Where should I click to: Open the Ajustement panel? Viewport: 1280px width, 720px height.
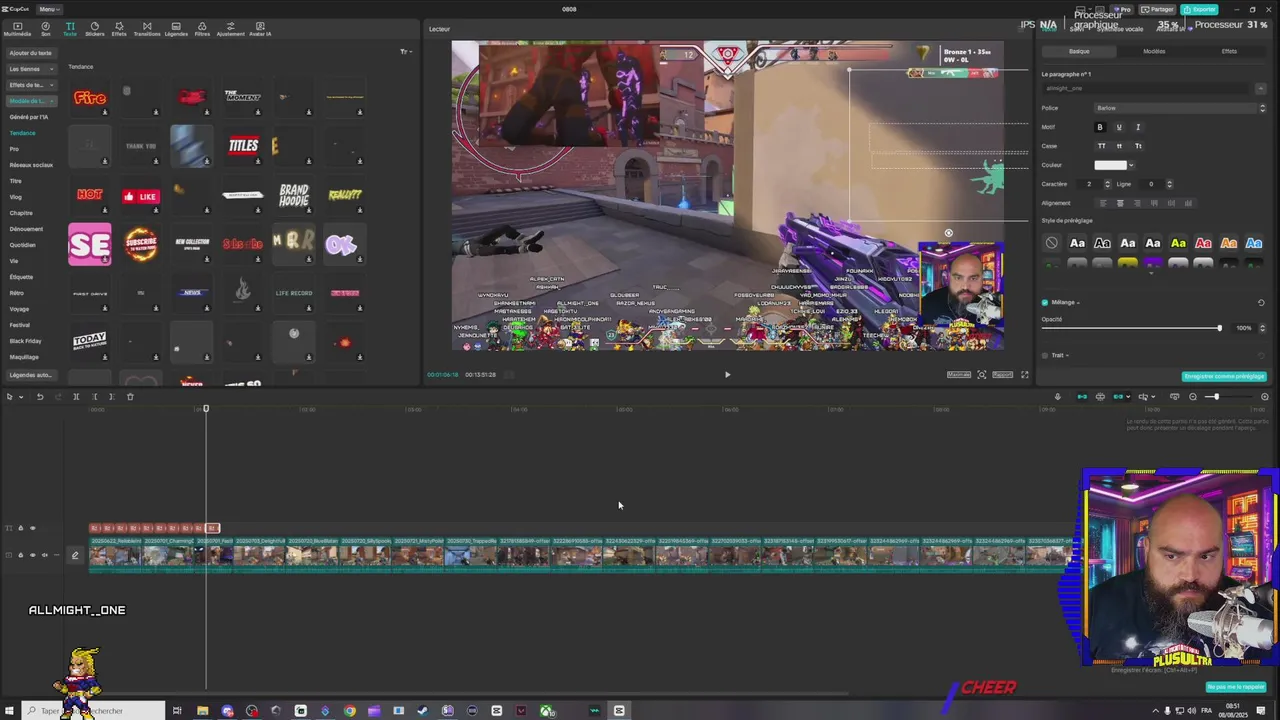[x=230, y=29]
